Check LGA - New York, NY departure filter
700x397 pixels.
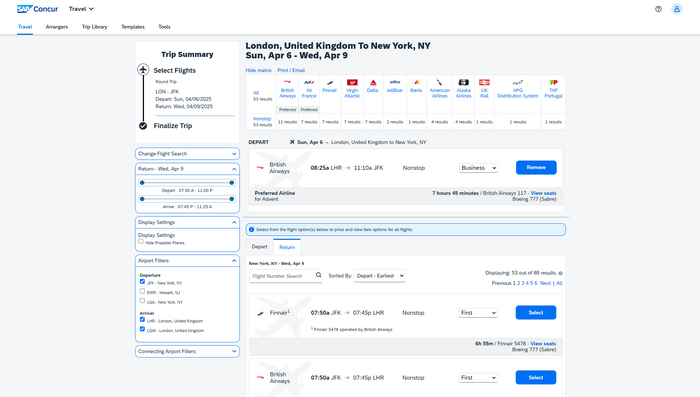pos(142,301)
